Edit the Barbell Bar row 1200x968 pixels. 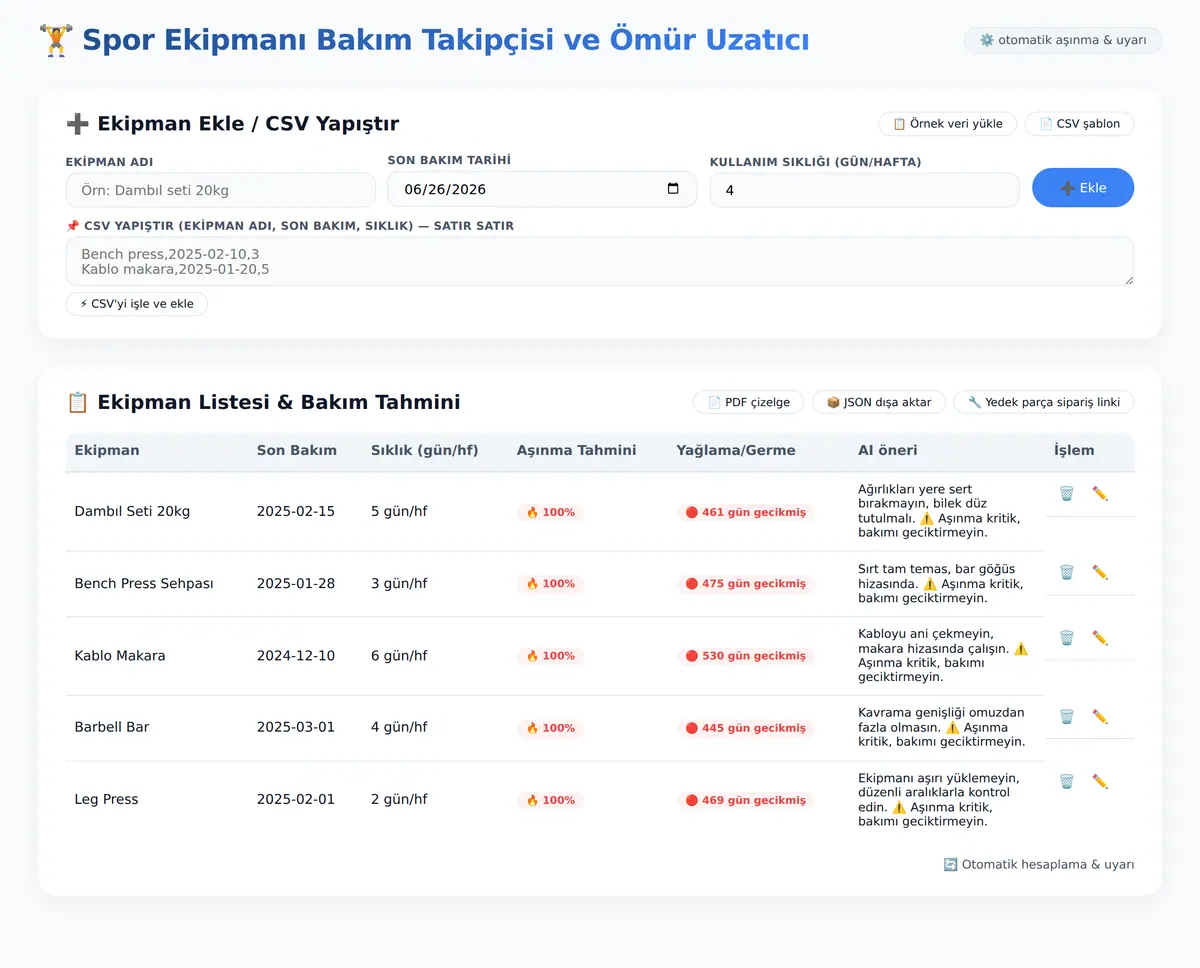click(1100, 716)
